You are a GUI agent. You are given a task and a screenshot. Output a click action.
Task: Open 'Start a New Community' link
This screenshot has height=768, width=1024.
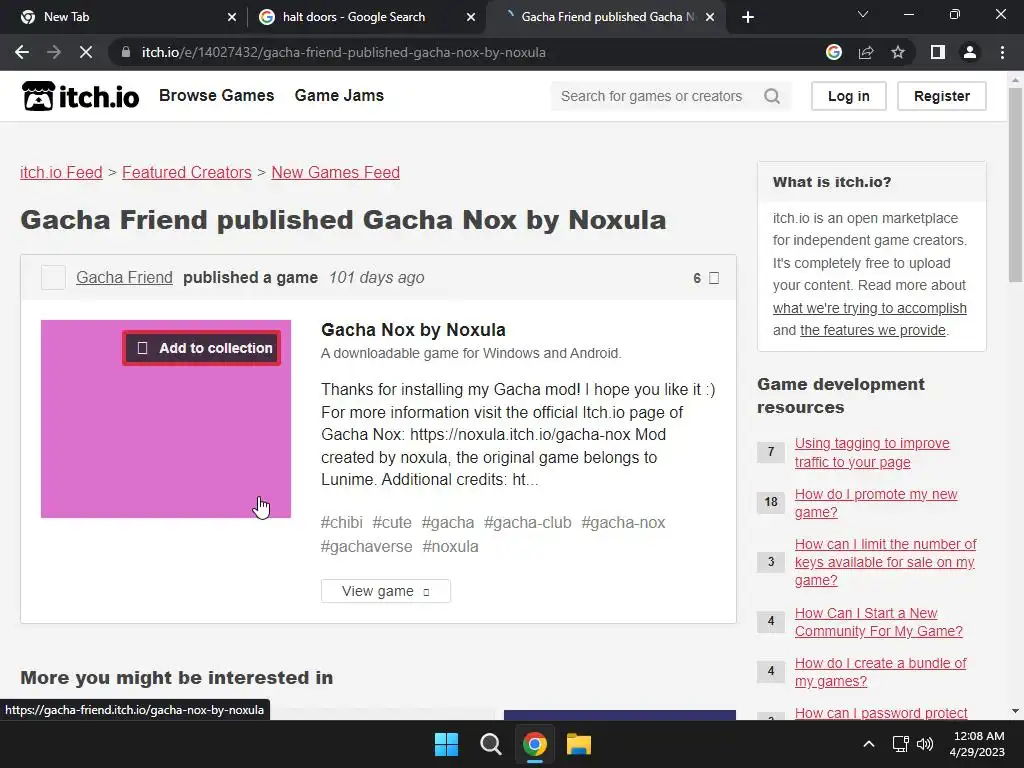click(x=878, y=622)
